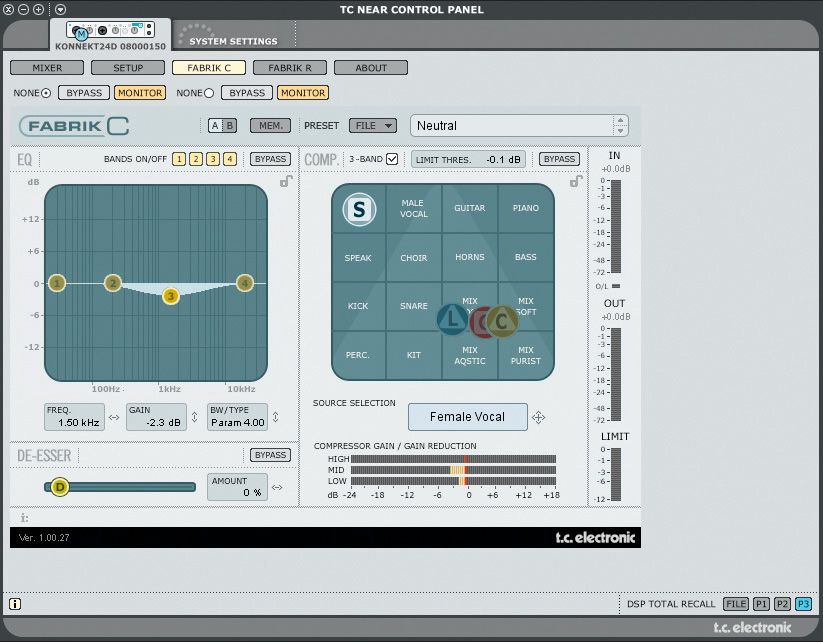Click the FABRIK C logo
Image resolution: width=823 pixels, height=642 pixels.
[x=74, y=126]
